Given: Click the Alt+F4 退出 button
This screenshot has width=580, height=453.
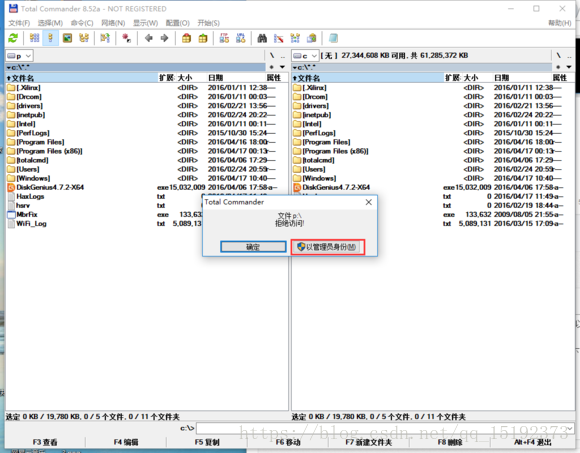Looking at the screenshot, I should tap(533, 442).
